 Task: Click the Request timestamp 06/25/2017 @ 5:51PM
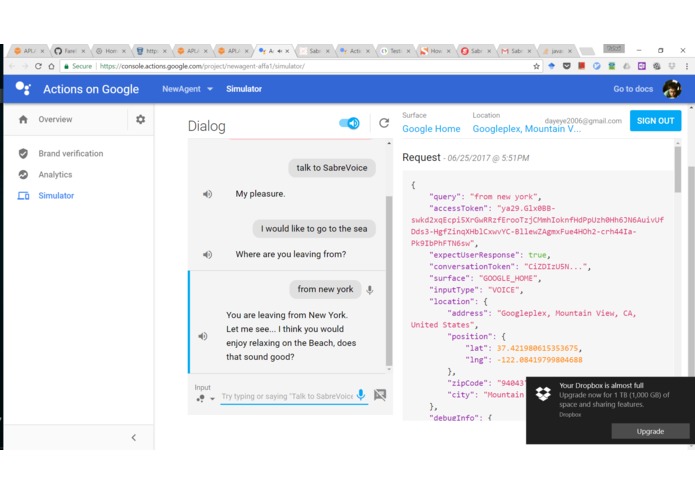488,158
